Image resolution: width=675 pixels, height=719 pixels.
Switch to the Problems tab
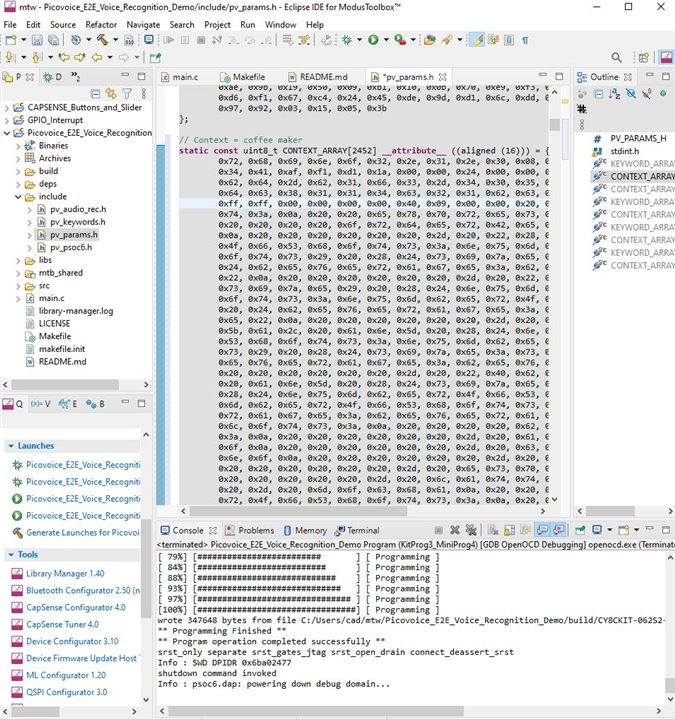(x=255, y=530)
